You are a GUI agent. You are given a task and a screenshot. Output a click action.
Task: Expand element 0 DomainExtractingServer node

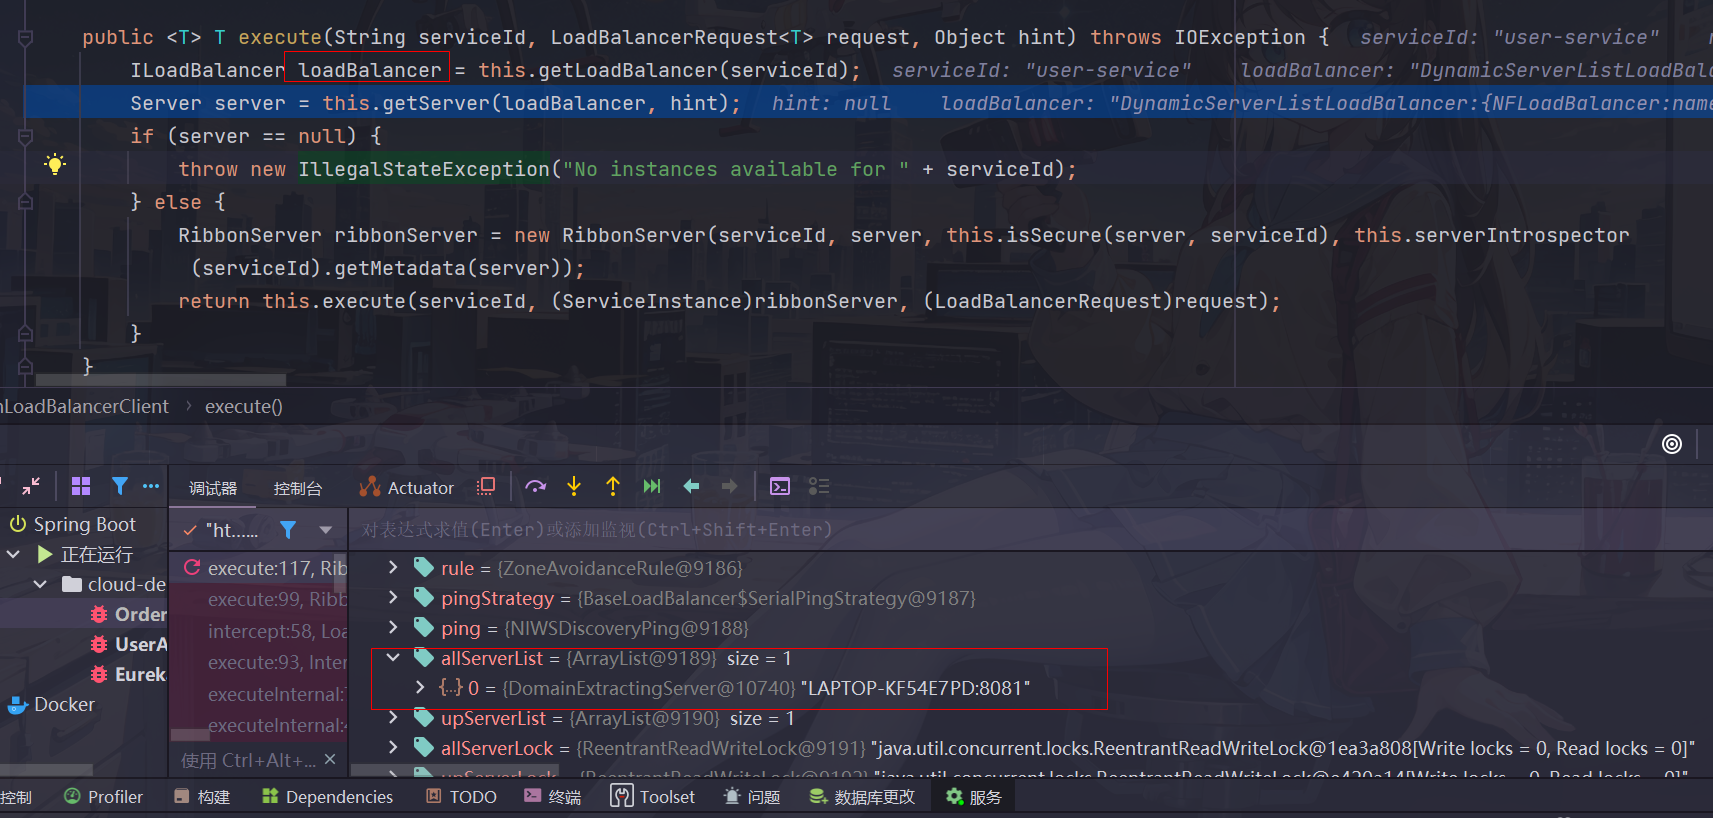420,688
